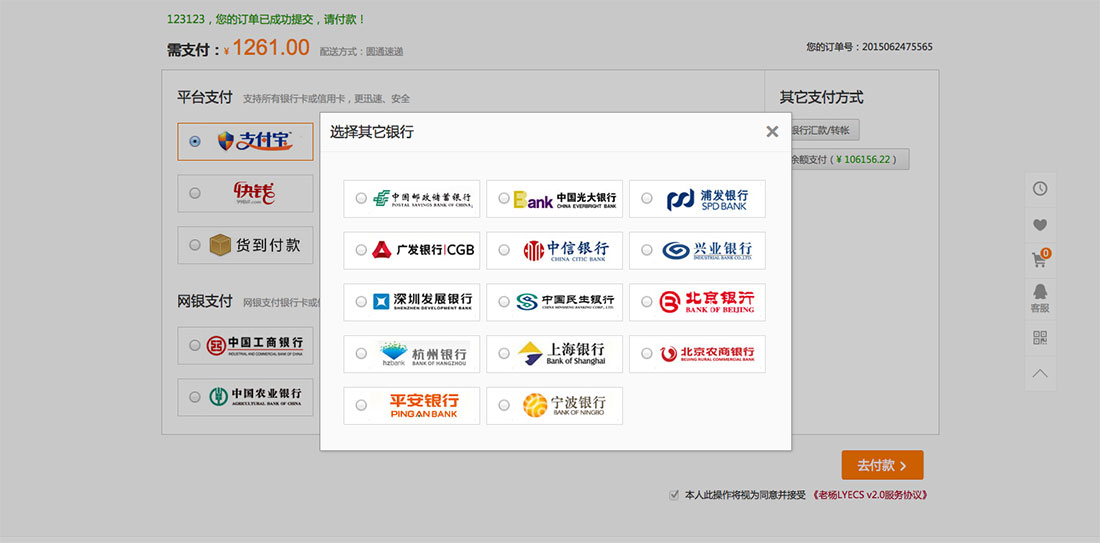Select the 支付宝 Alipay radio button
This screenshot has width=1100, height=543.
(195, 141)
